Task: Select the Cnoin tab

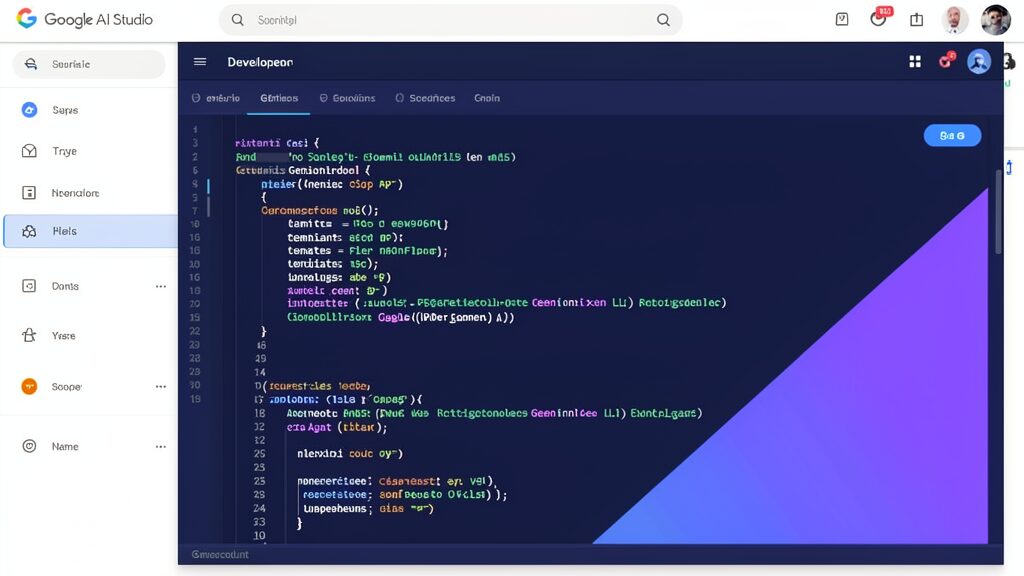Action: 487,98
